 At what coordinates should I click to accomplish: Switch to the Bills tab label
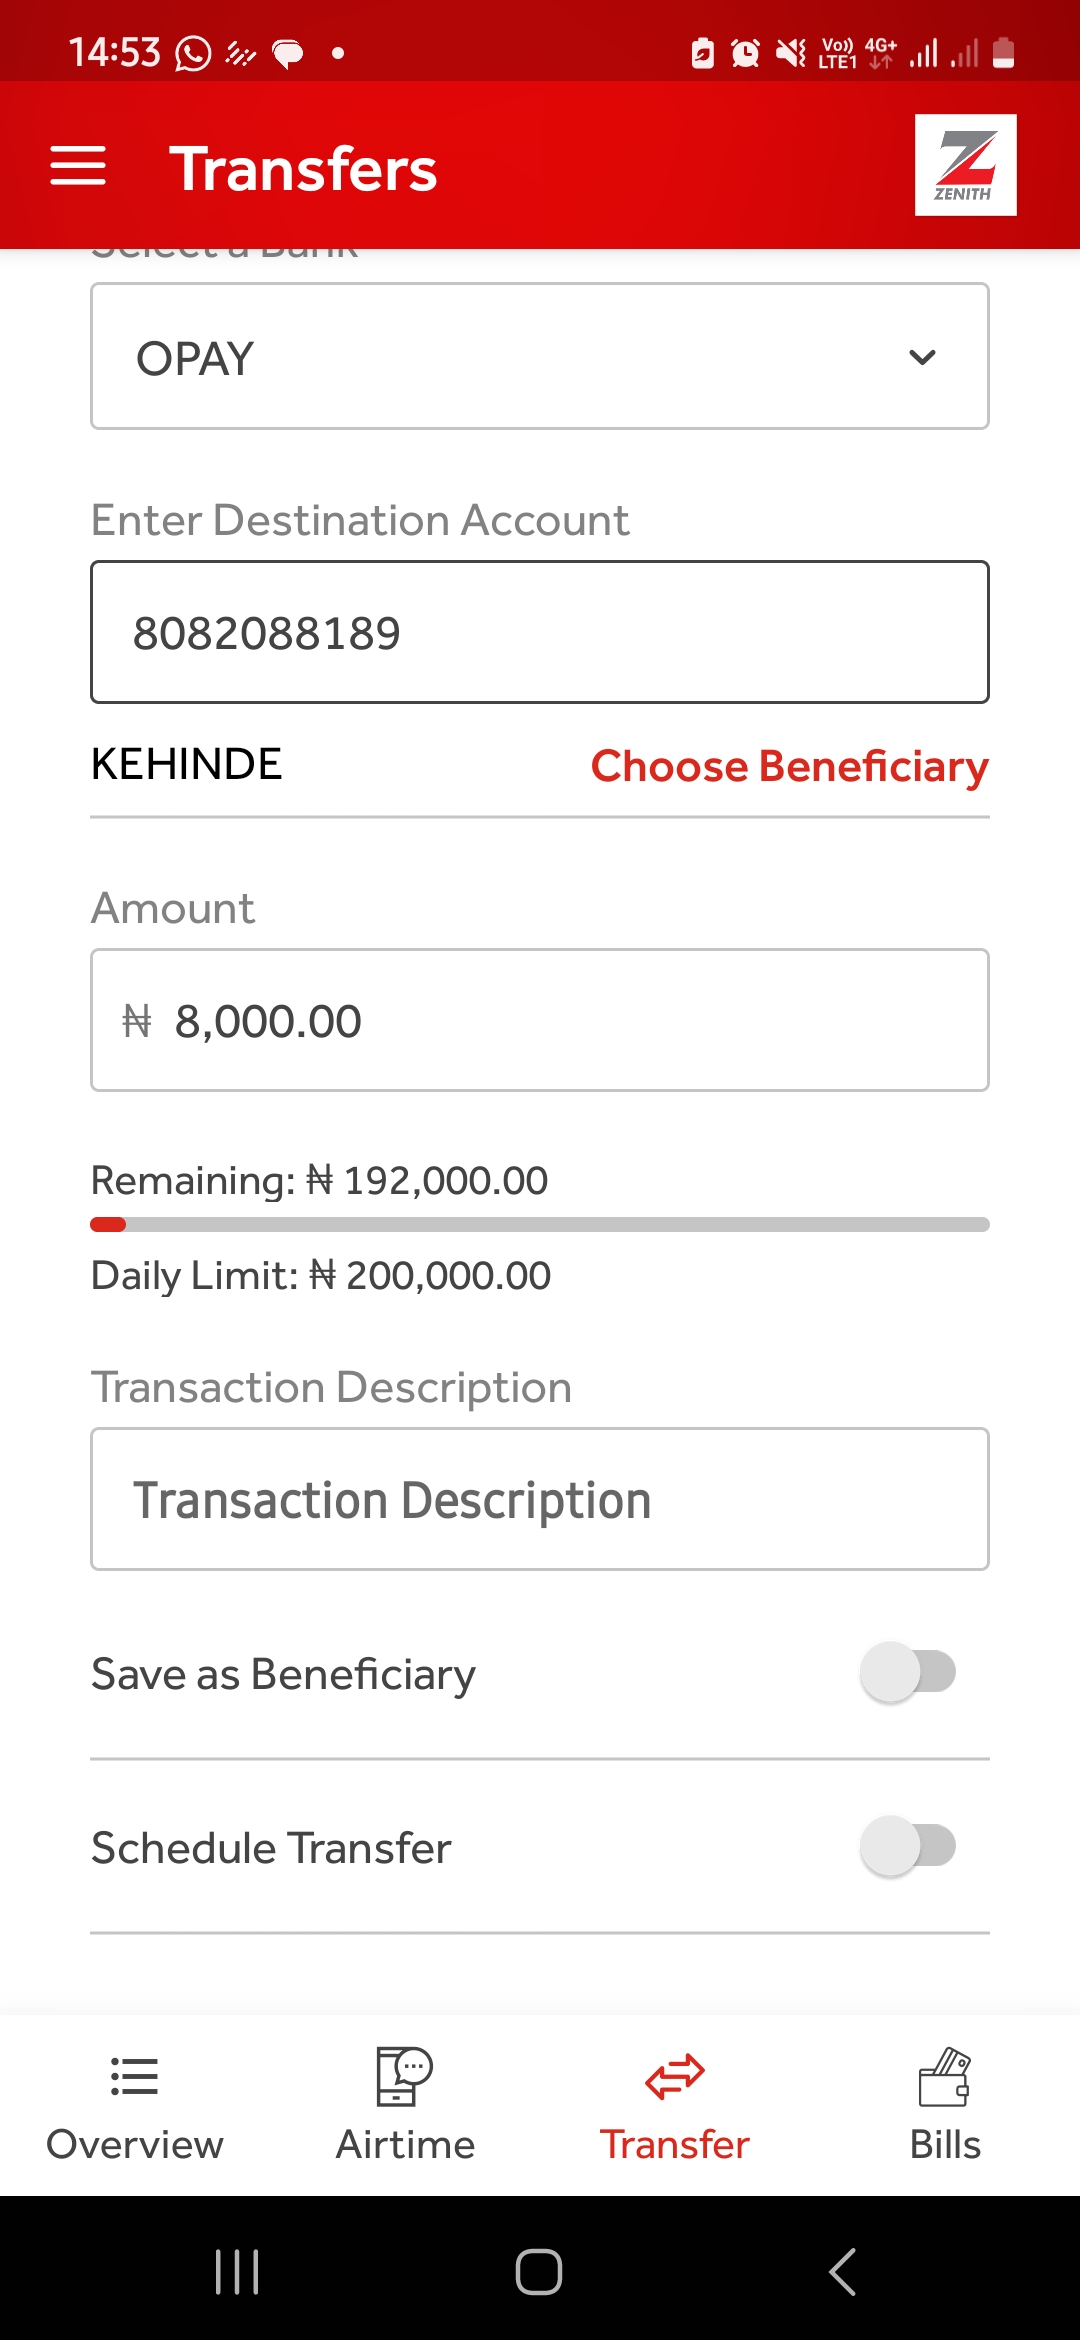point(945,2145)
